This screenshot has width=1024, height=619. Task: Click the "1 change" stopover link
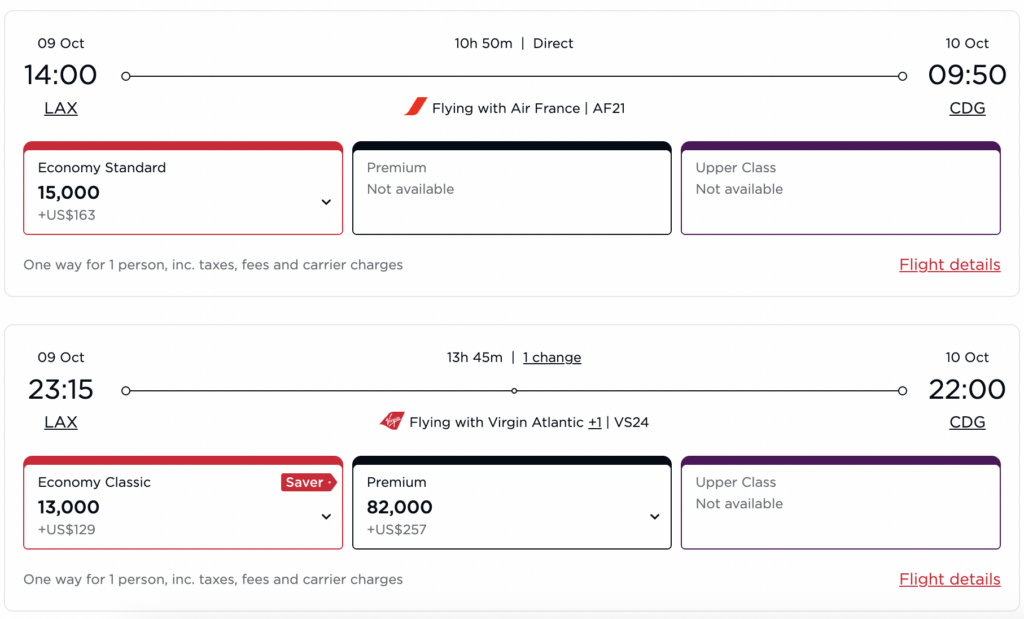552,357
